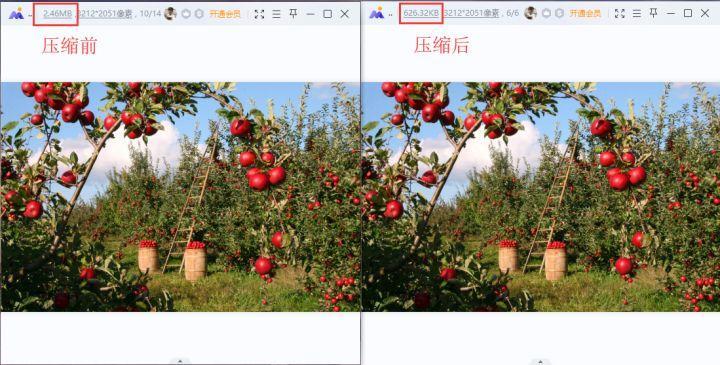Click the app logo in the left viewer window
Image resolution: width=720 pixels, height=365 pixels.
click(x=16, y=13)
